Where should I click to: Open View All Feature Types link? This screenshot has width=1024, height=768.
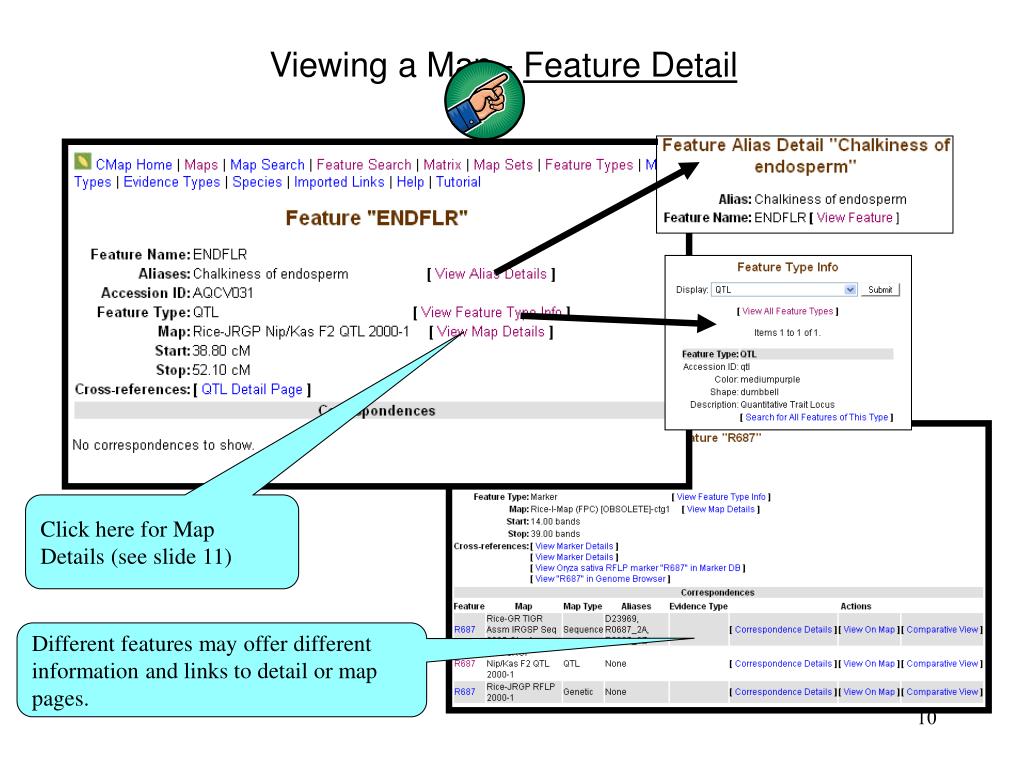coord(788,312)
